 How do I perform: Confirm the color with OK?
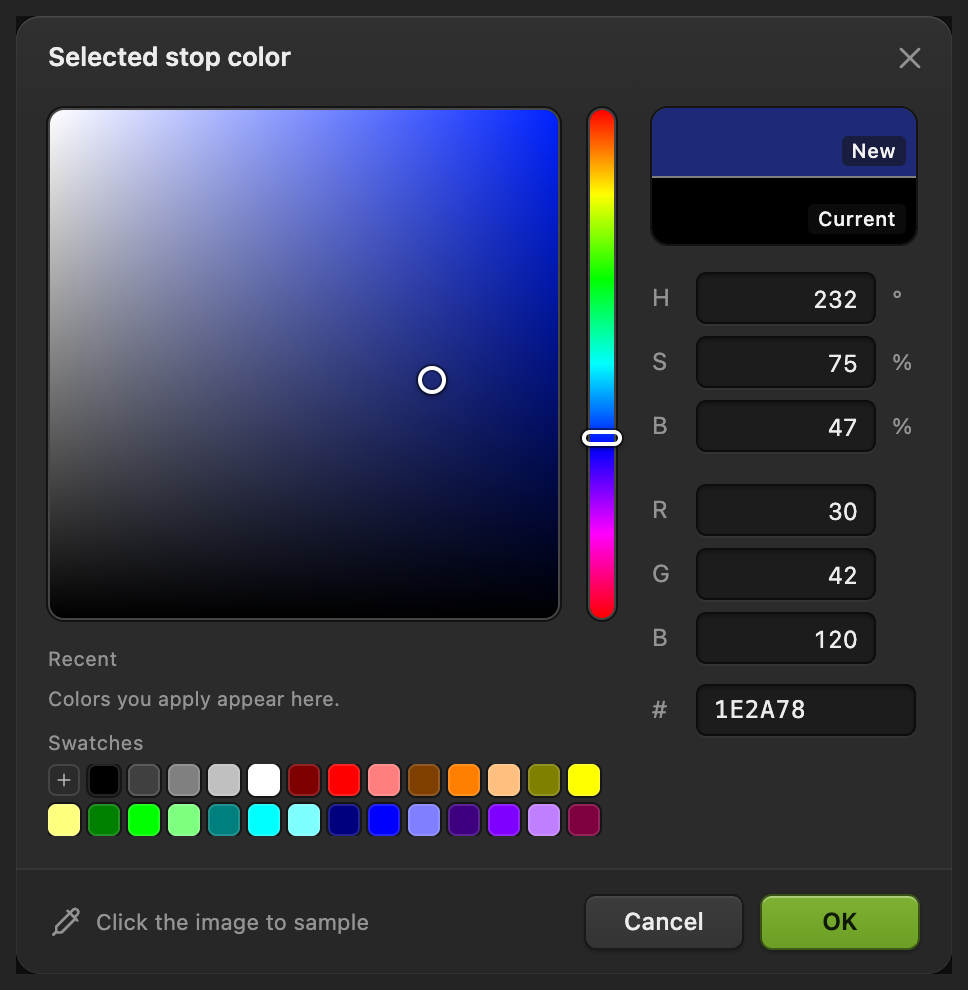point(840,922)
